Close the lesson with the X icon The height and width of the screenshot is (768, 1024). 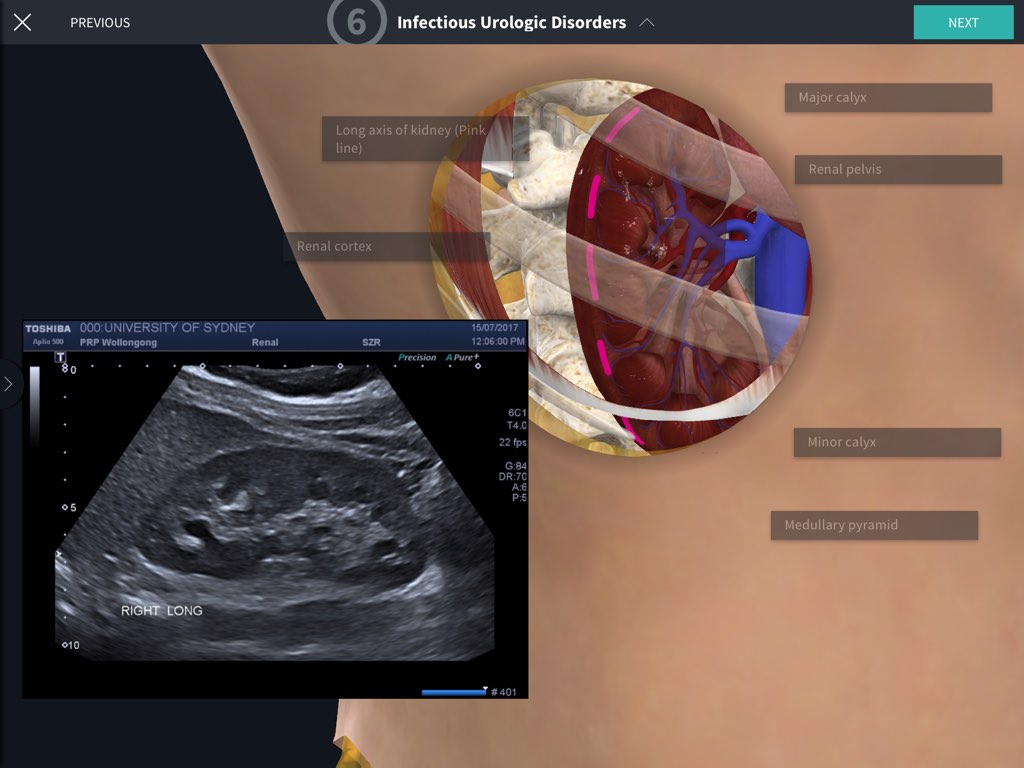[22, 22]
